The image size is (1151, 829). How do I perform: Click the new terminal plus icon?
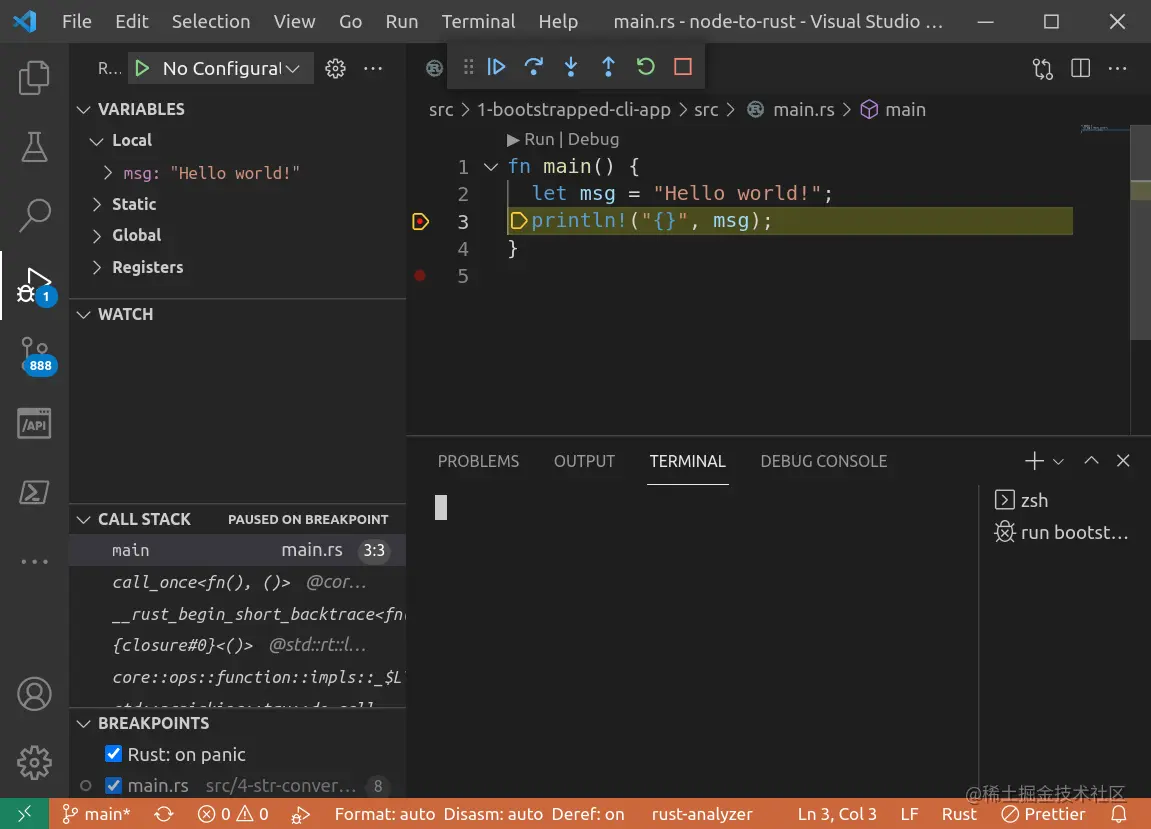pyautogui.click(x=1034, y=460)
